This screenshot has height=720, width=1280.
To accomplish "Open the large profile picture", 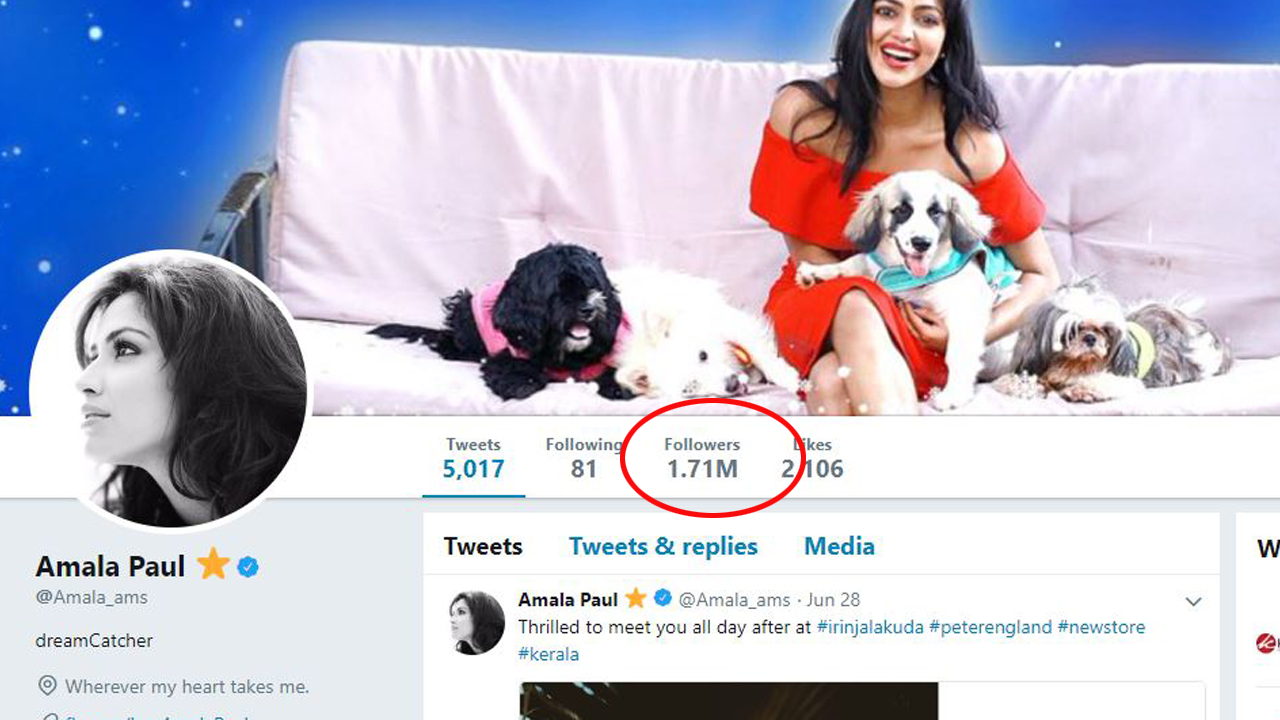I will pyautogui.click(x=171, y=390).
